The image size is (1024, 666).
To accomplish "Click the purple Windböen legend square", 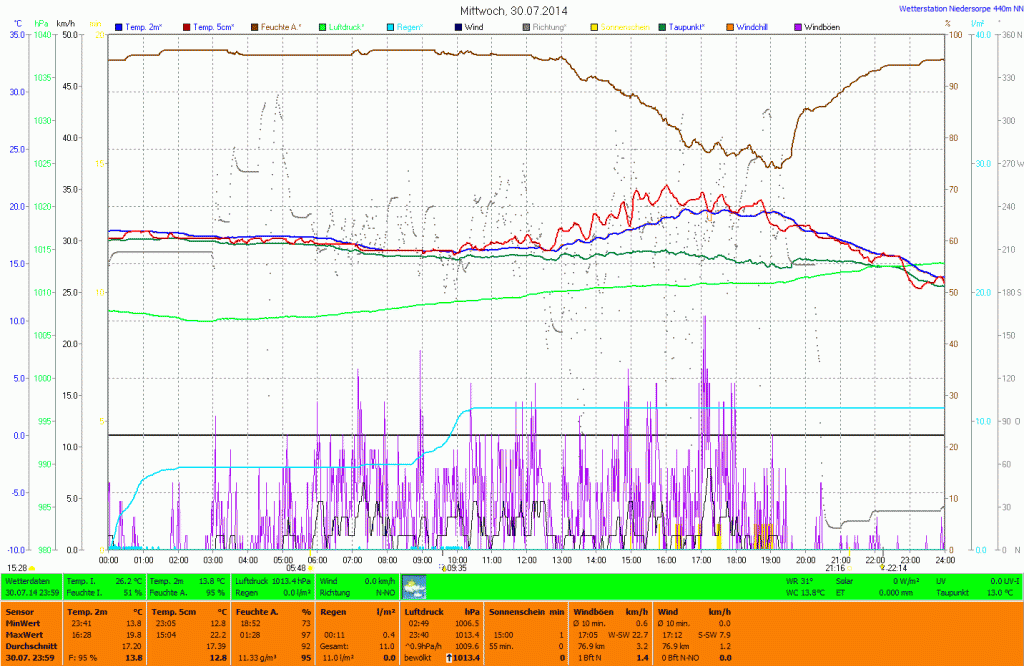I will click(797, 26).
